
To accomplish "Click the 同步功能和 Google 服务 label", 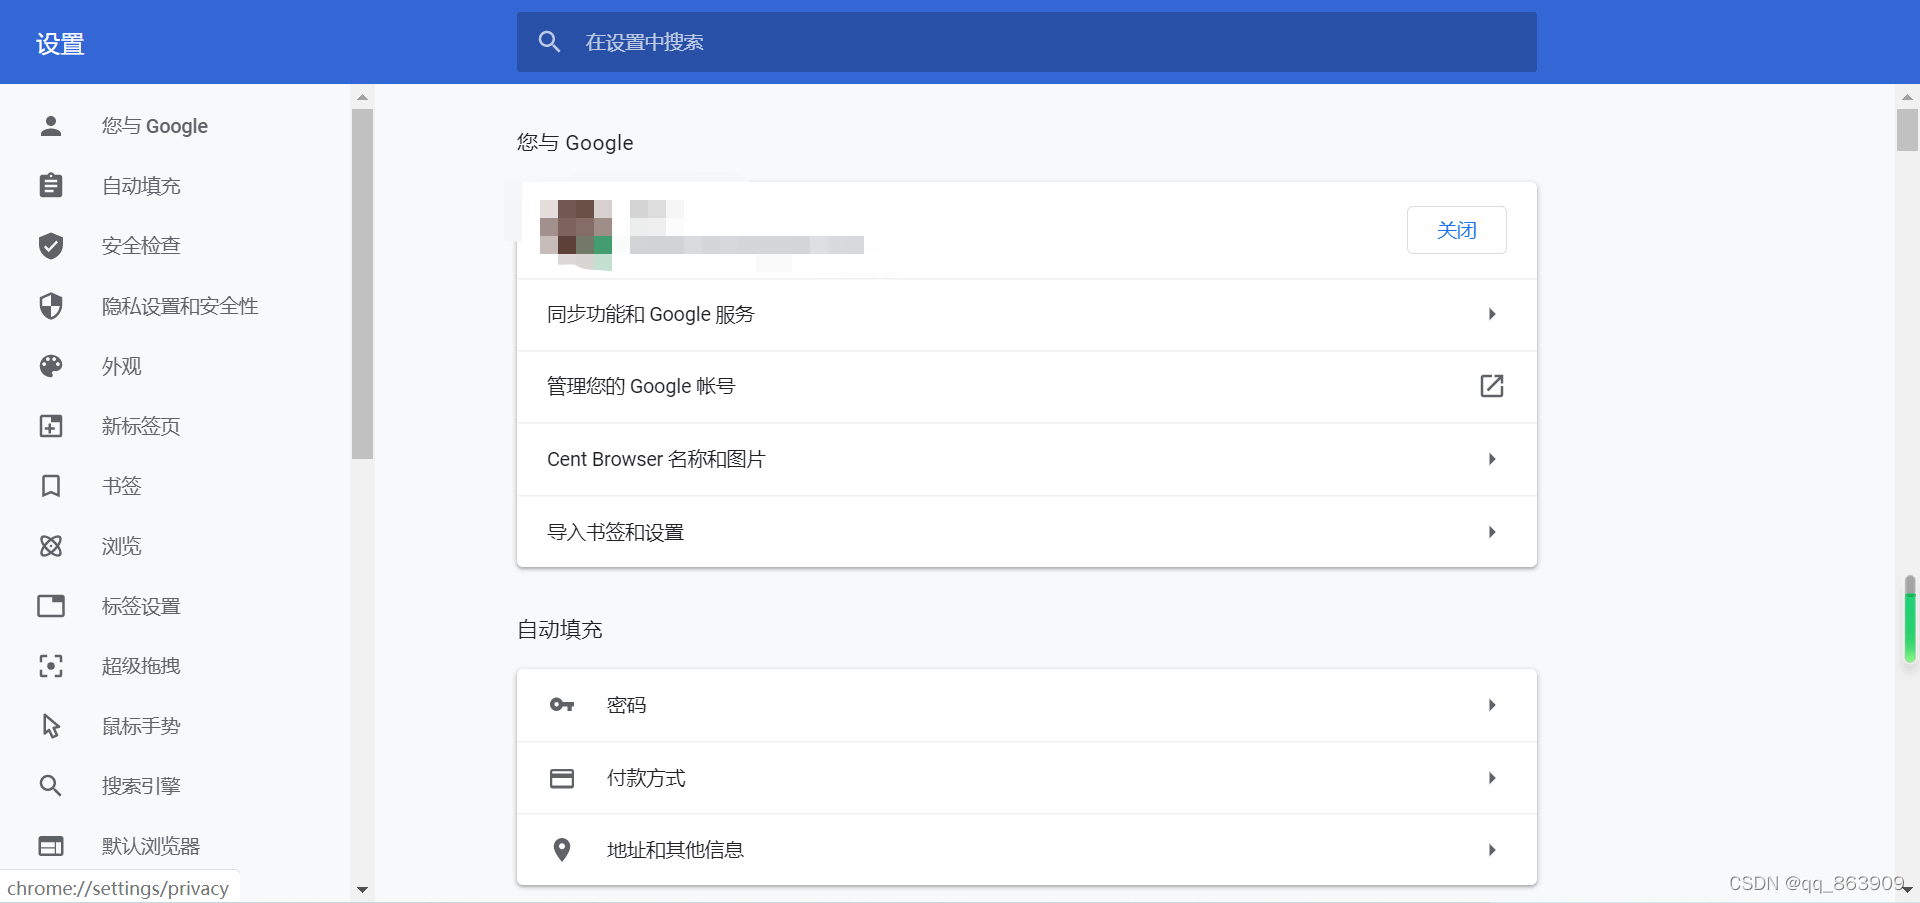I will [x=651, y=314].
